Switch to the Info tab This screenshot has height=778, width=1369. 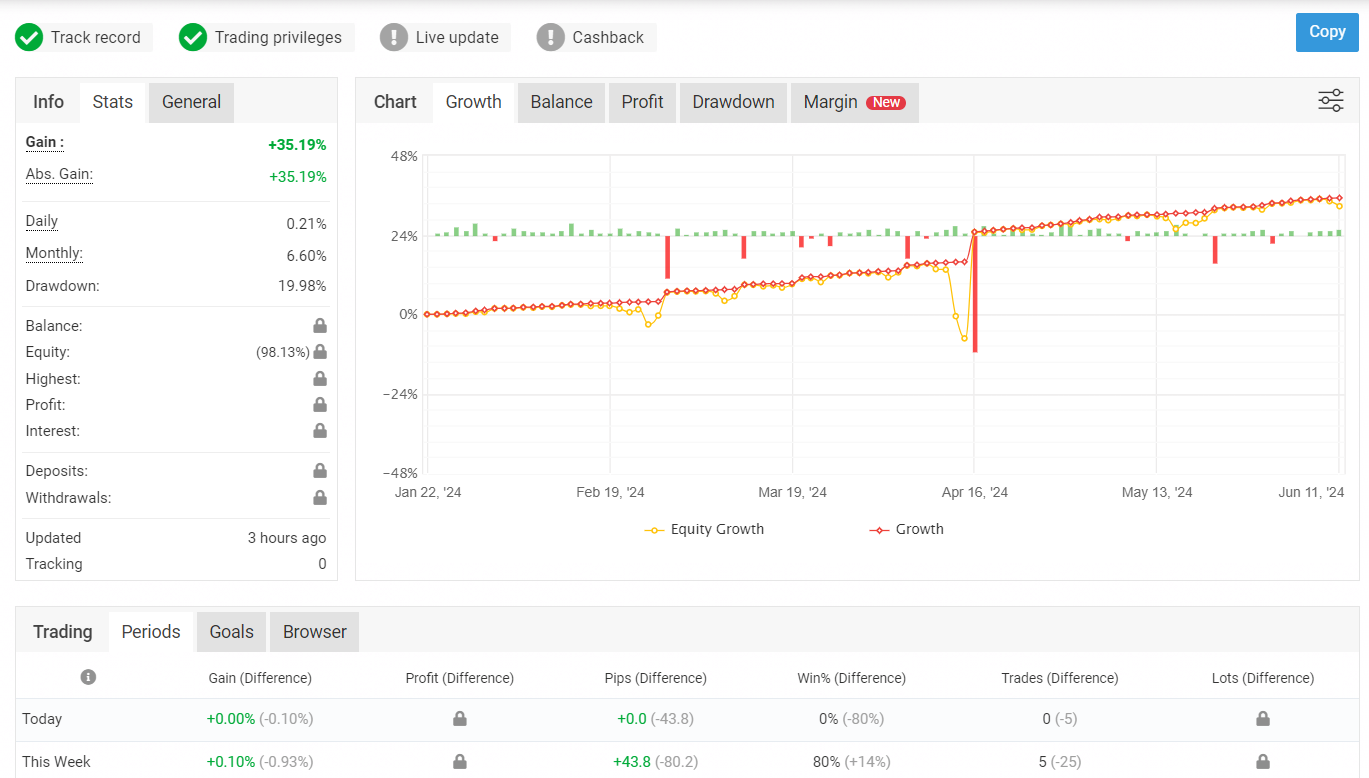click(48, 102)
